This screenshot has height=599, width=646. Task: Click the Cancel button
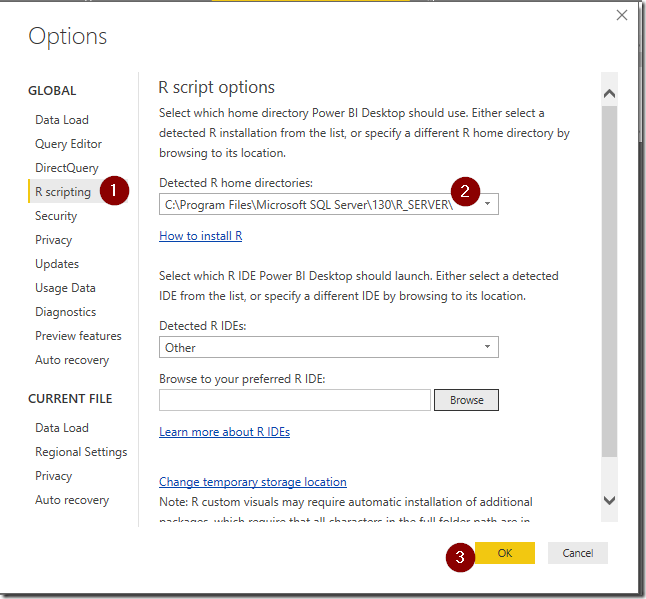pyautogui.click(x=578, y=553)
